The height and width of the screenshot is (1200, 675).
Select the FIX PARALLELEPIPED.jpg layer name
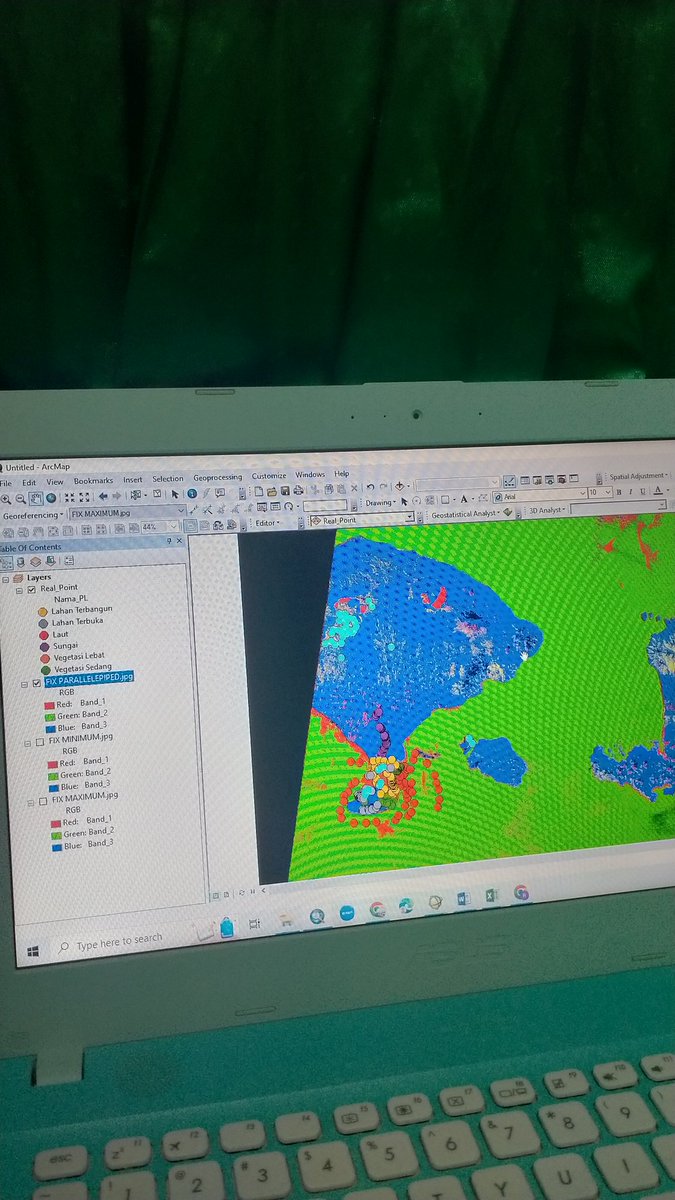pyautogui.click(x=89, y=678)
